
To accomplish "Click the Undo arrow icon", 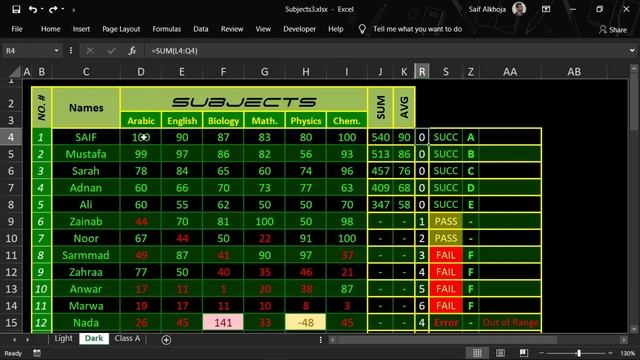I will 33,9.
